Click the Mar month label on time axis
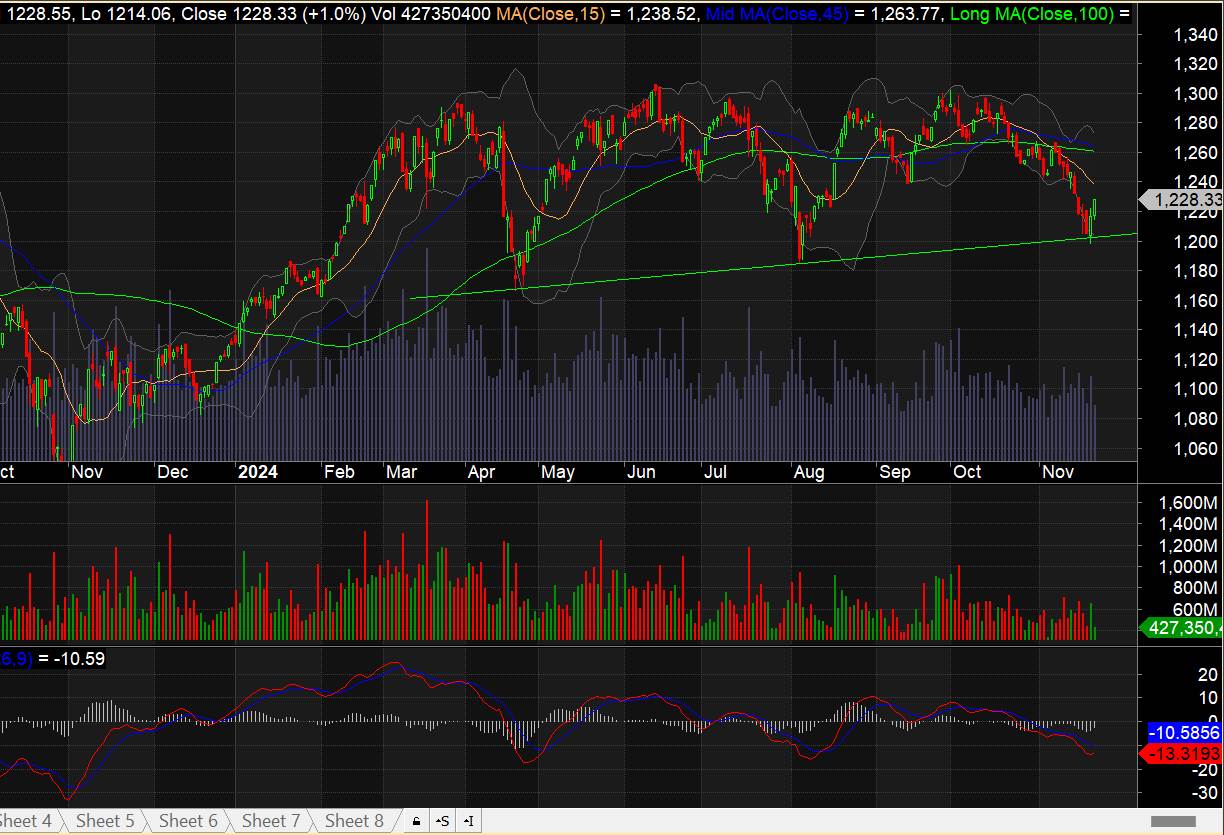 404,471
